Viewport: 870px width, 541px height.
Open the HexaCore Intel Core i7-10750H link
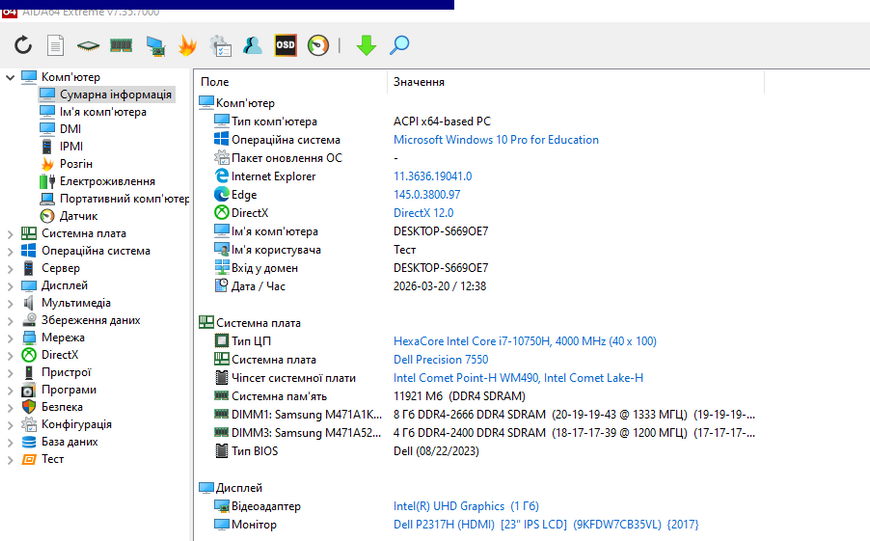click(525, 341)
